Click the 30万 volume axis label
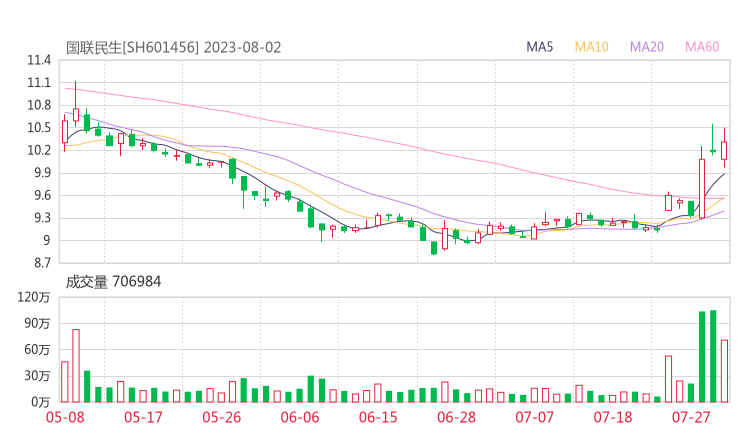Screen dimensions: 740x440 click(x=37, y=376)
